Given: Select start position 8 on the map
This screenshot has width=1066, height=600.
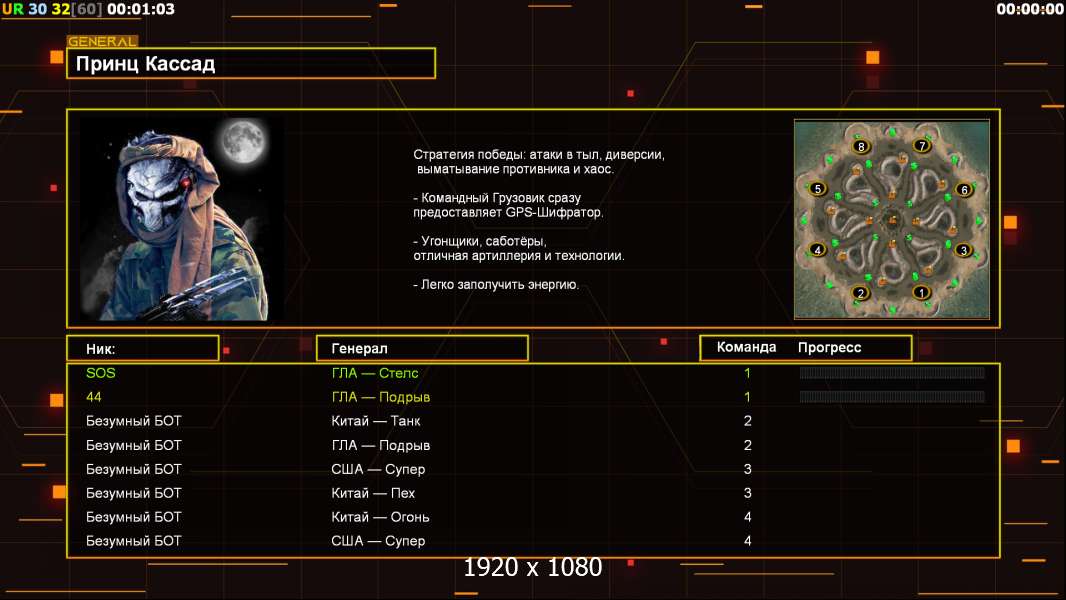Looking at the screenshot, I should pos(861,146).
